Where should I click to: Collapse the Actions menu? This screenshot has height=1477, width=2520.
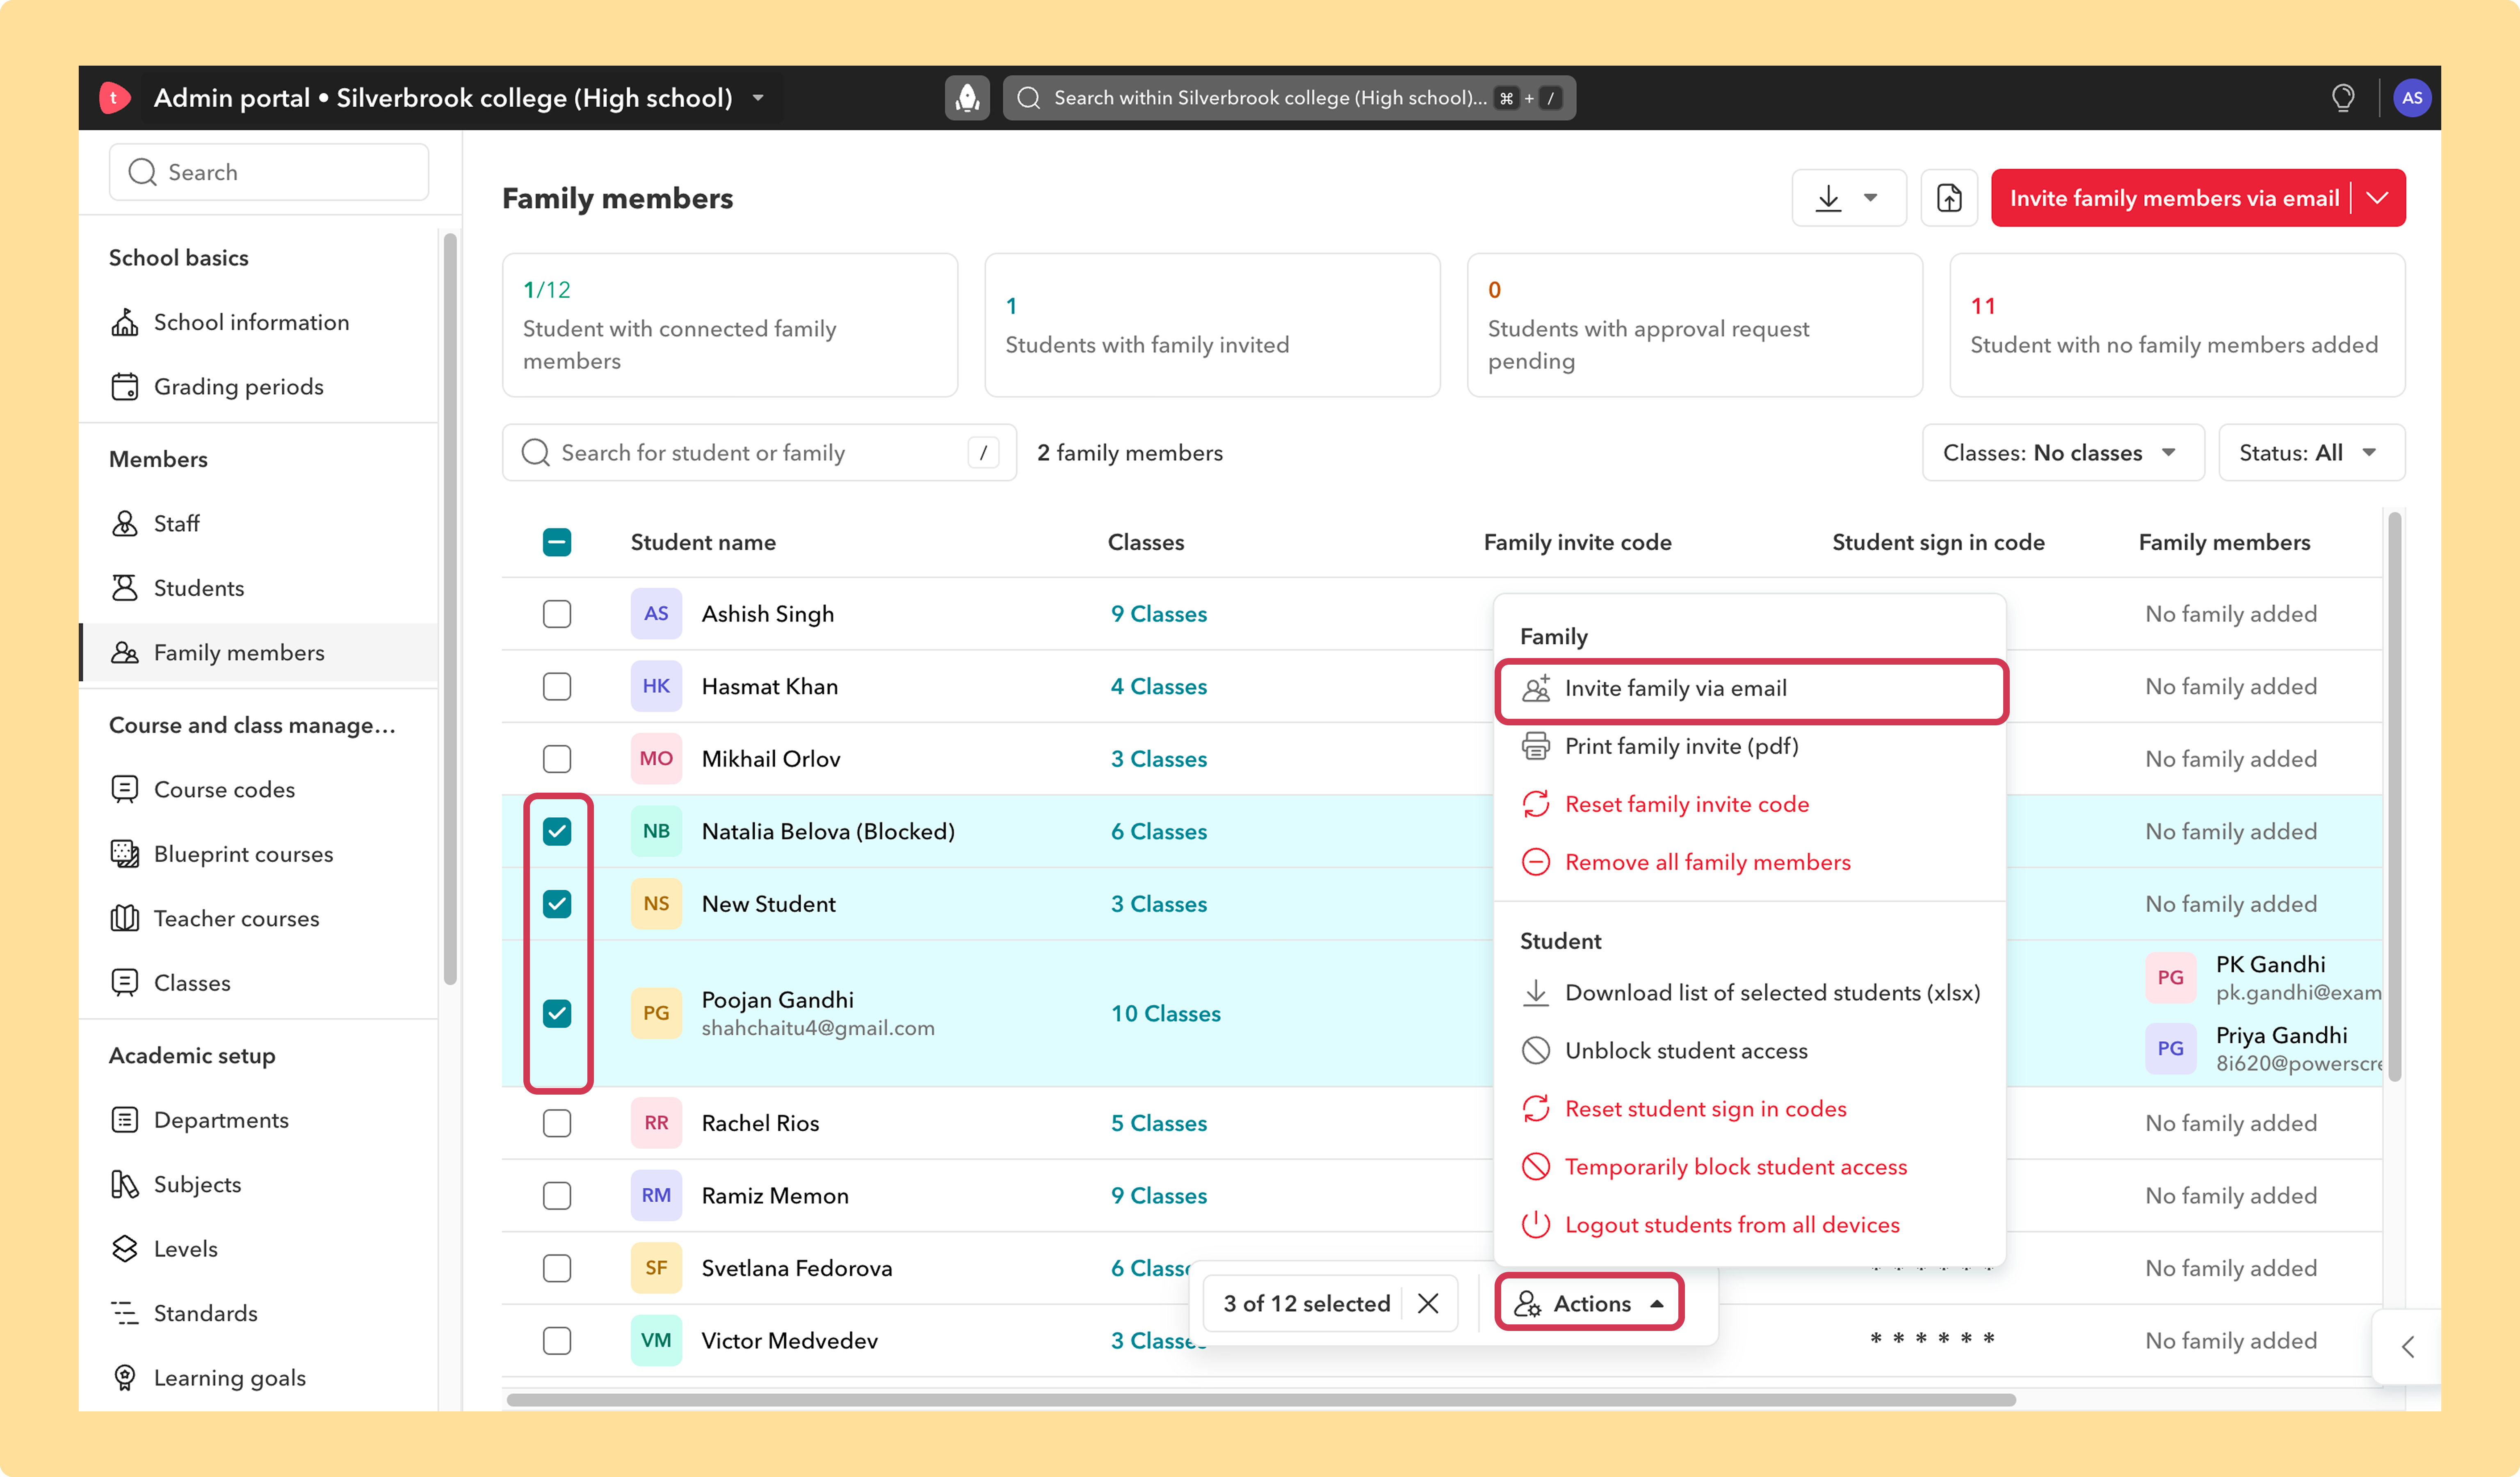1589,1303
